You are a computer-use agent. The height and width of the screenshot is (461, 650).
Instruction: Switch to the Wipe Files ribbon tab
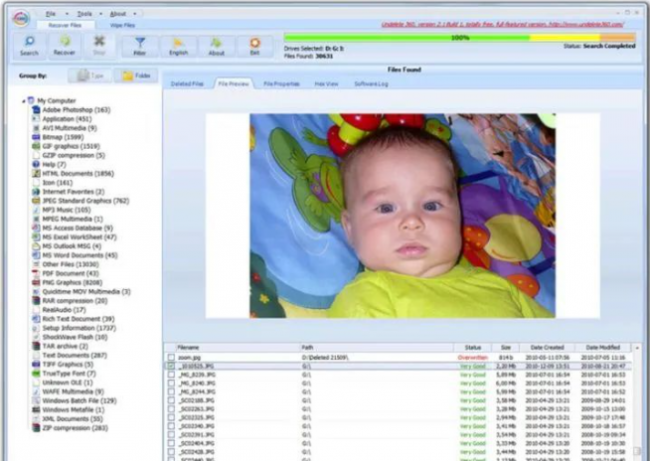pyautogui.click(x=122, y=25)
